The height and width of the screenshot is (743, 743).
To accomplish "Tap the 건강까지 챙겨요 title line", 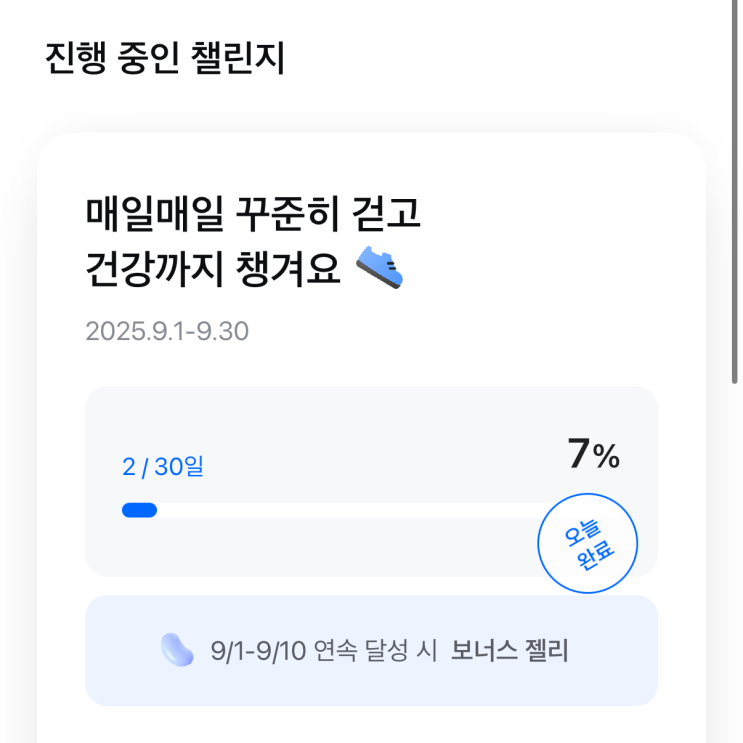I will tap(214, 268).
